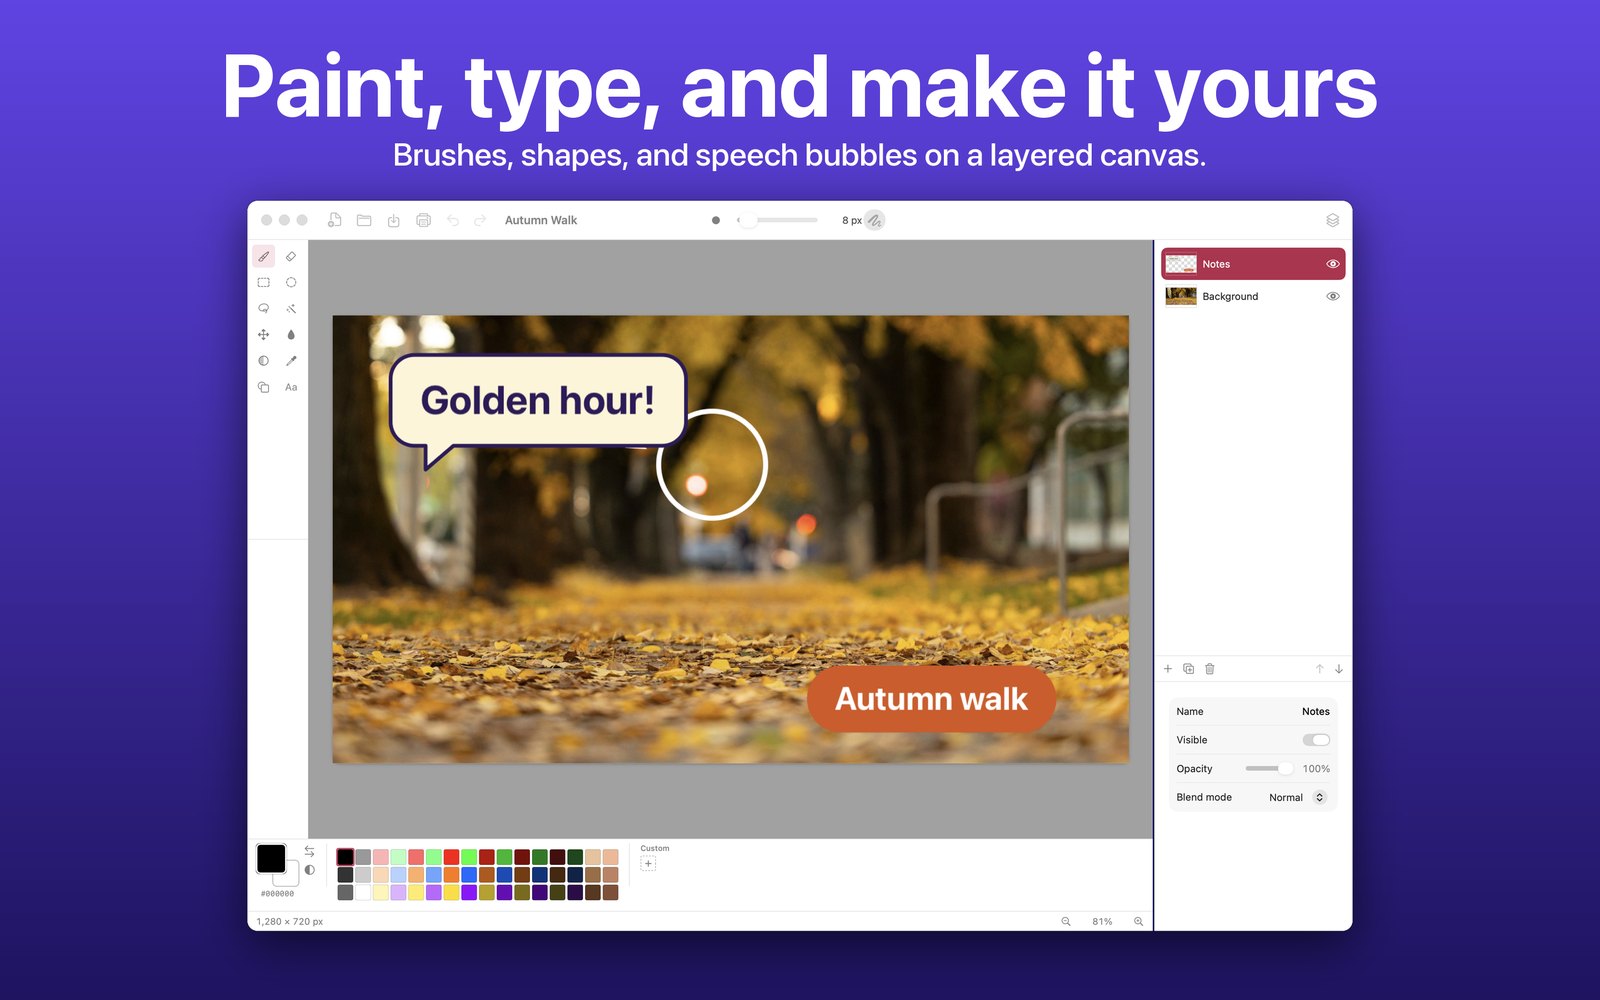Adjust the layer Opacity slider
The height and width of the screenshot is (1000, 1600).
1270,769
